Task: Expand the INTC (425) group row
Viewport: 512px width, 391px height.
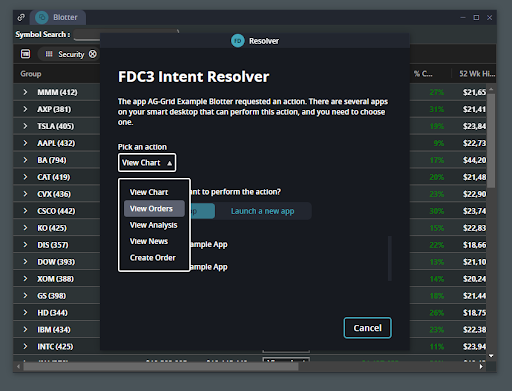Action: click(x=25, y=347)
